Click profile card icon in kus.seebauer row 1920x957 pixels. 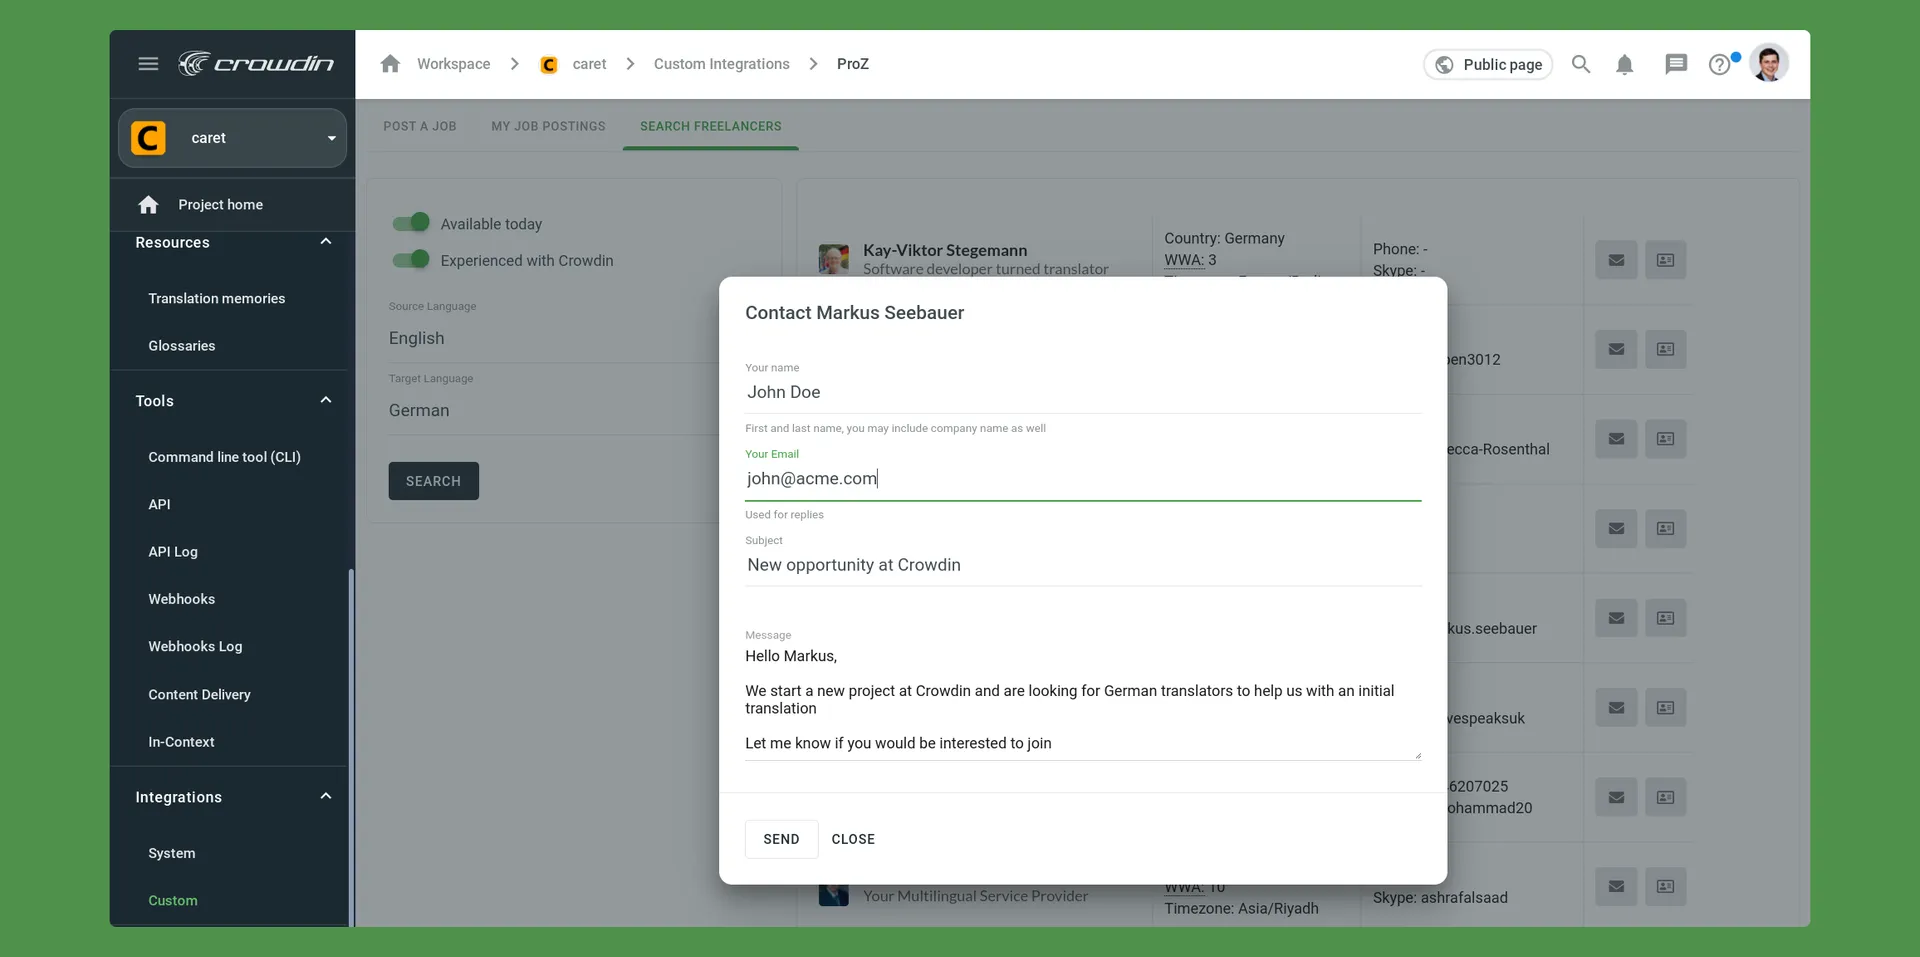[x=1665, y=618]
